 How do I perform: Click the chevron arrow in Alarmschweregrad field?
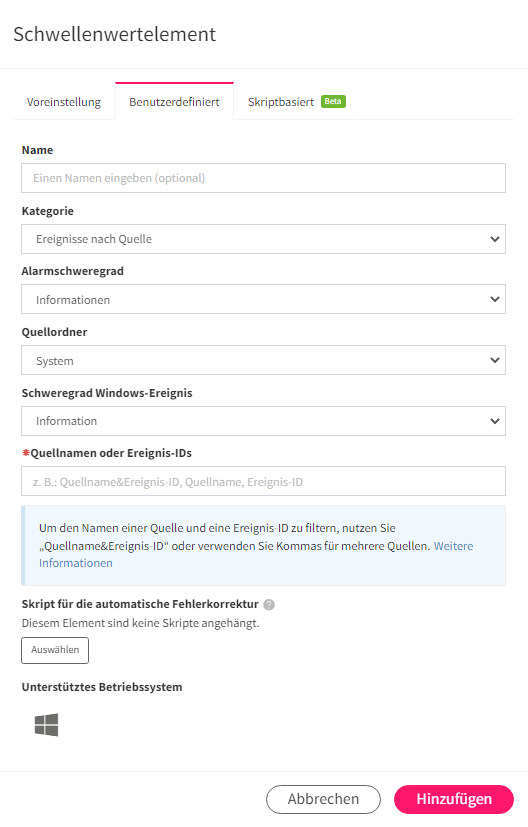click(x=494, y=299)
